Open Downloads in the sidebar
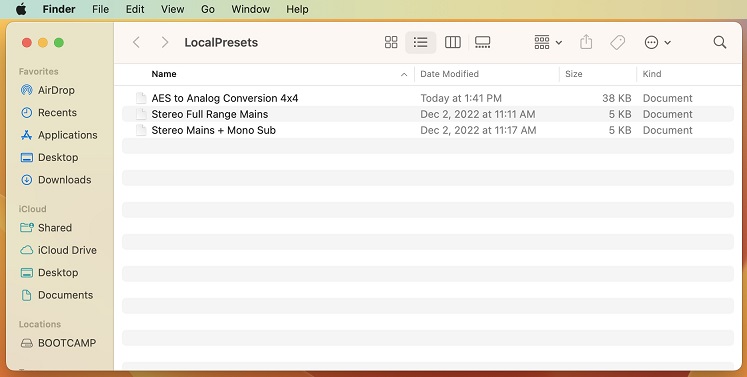 (56, 180)
